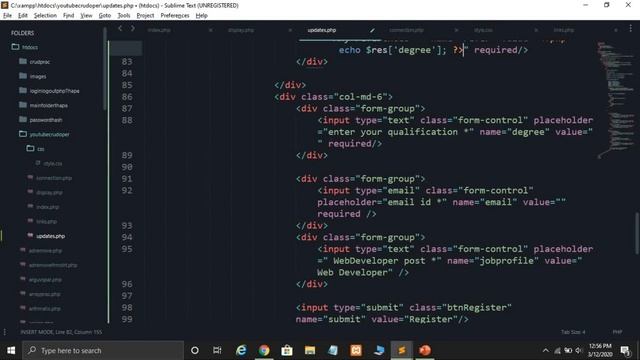Image resolution: width=640 pixels, height=360 pixels.
Task: Open Google Chrome from the taskbar
Action: coord(264,350)
